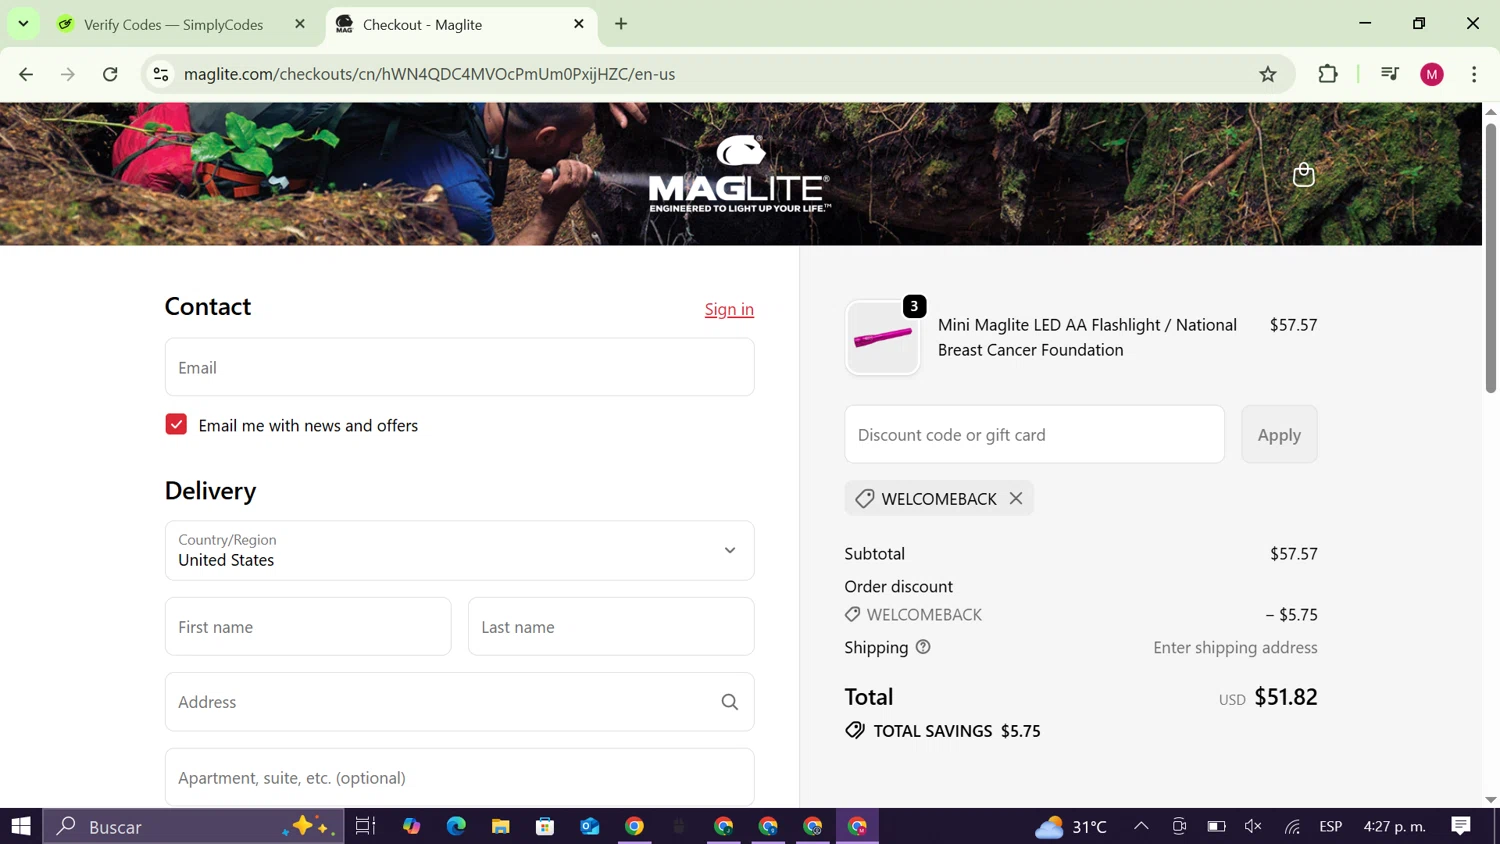Click the muted volume tray icon

tap(1253, 826)
